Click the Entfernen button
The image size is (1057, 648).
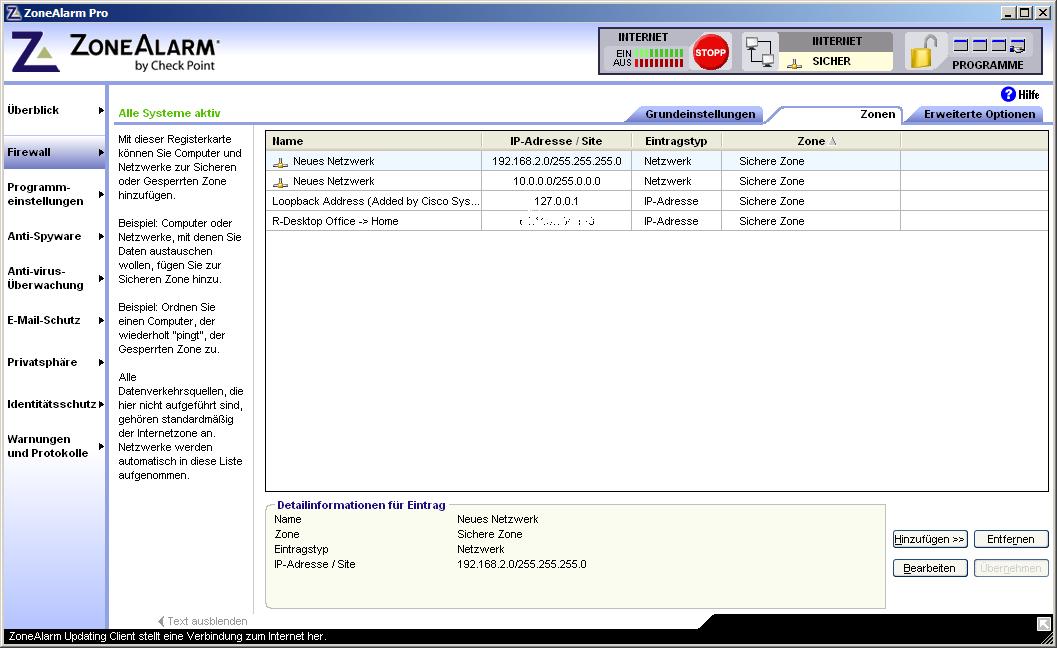click(x=1010, y=539)
